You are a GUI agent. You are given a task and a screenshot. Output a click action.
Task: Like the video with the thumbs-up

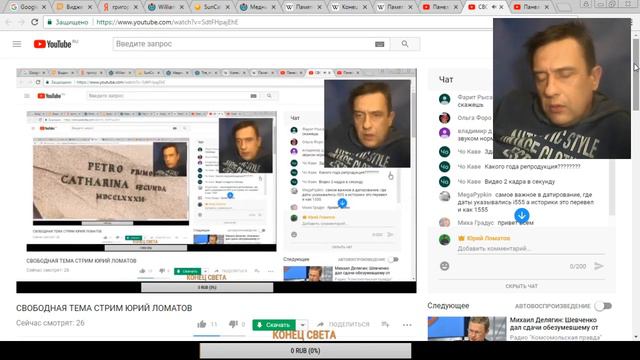tap(202, 324)
